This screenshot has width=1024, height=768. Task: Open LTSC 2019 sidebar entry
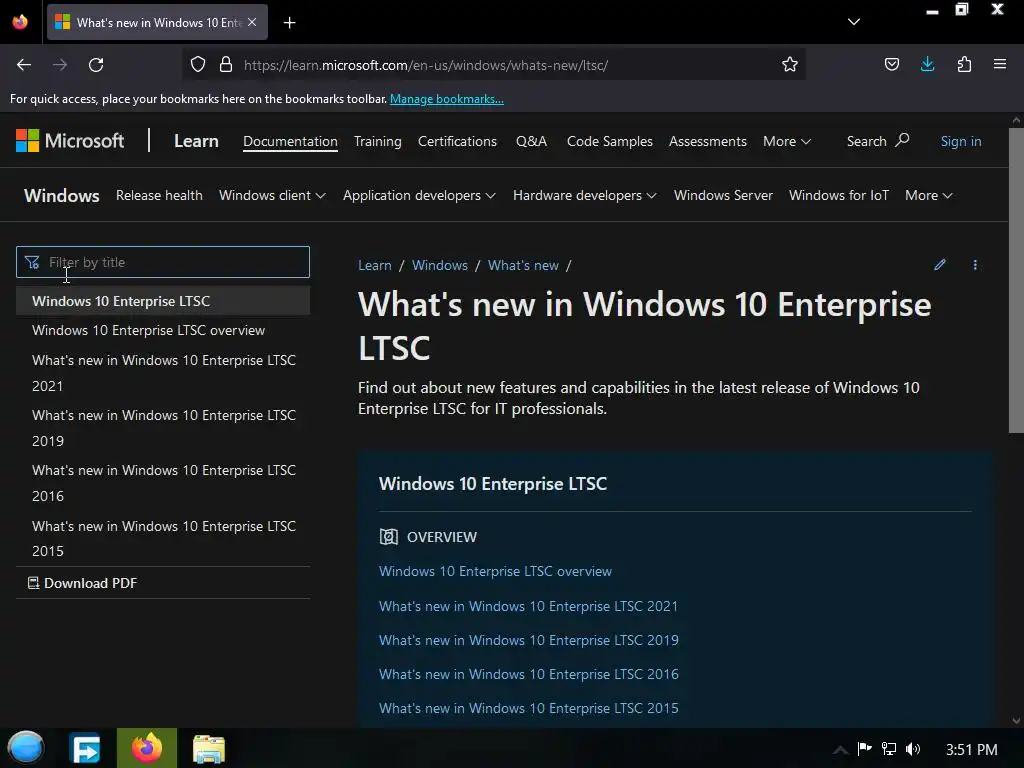[164, 428]
